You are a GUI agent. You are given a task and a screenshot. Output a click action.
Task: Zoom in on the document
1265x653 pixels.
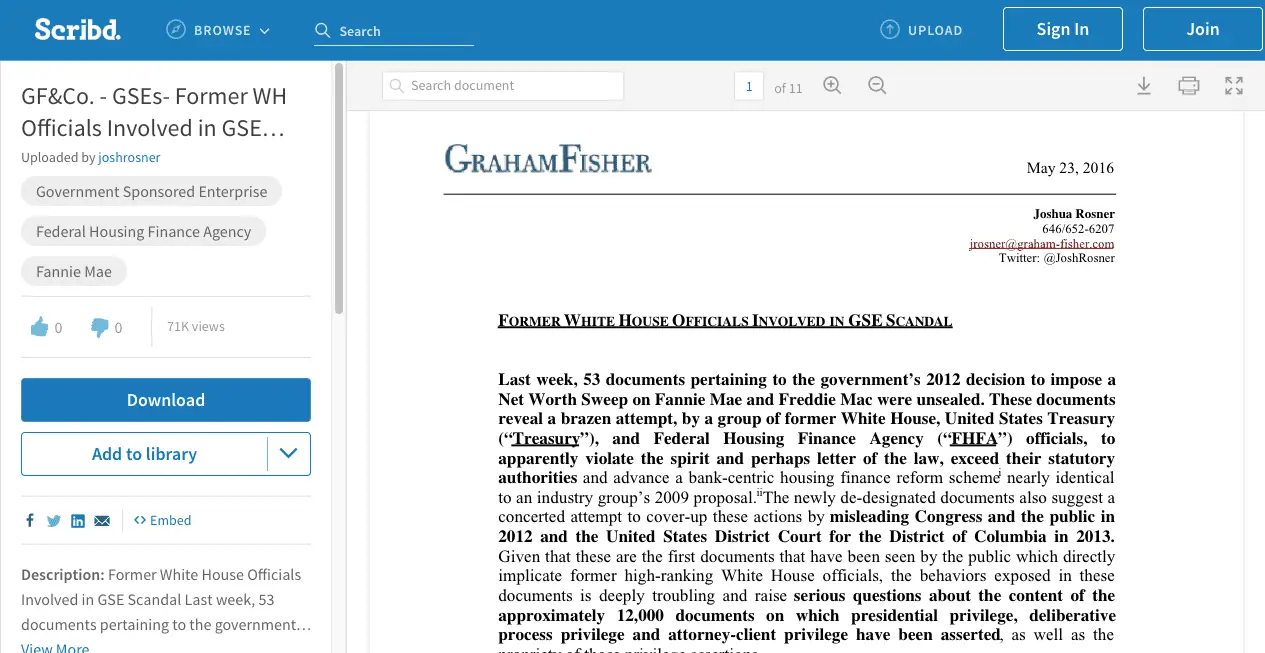click(832, 86)
